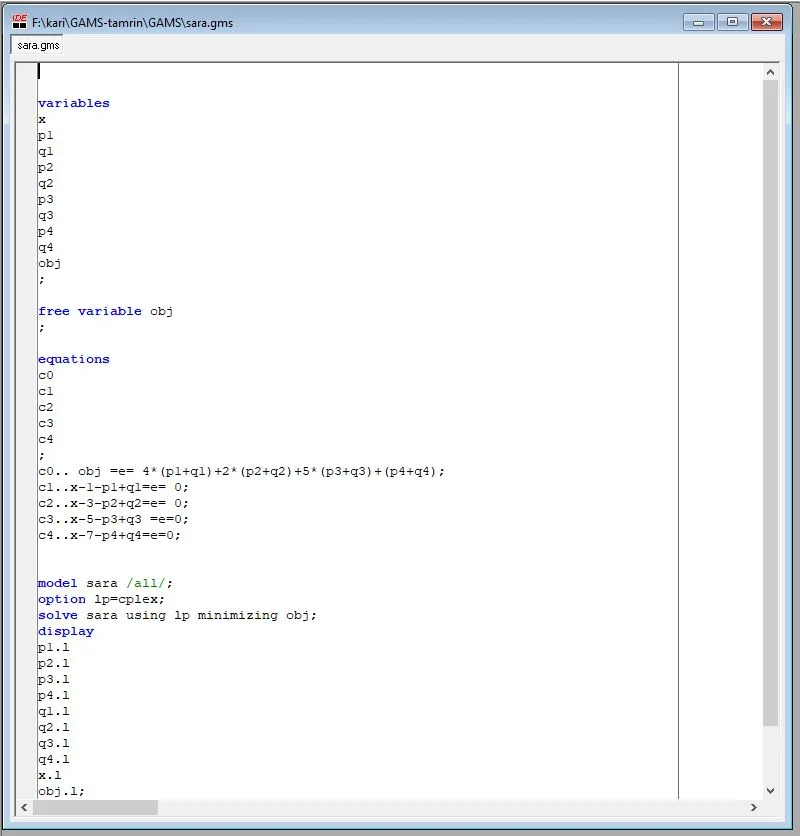
Task: Place cursor in the c0 objective equation line
Action: pyautogui.click(x=240, y=471)
